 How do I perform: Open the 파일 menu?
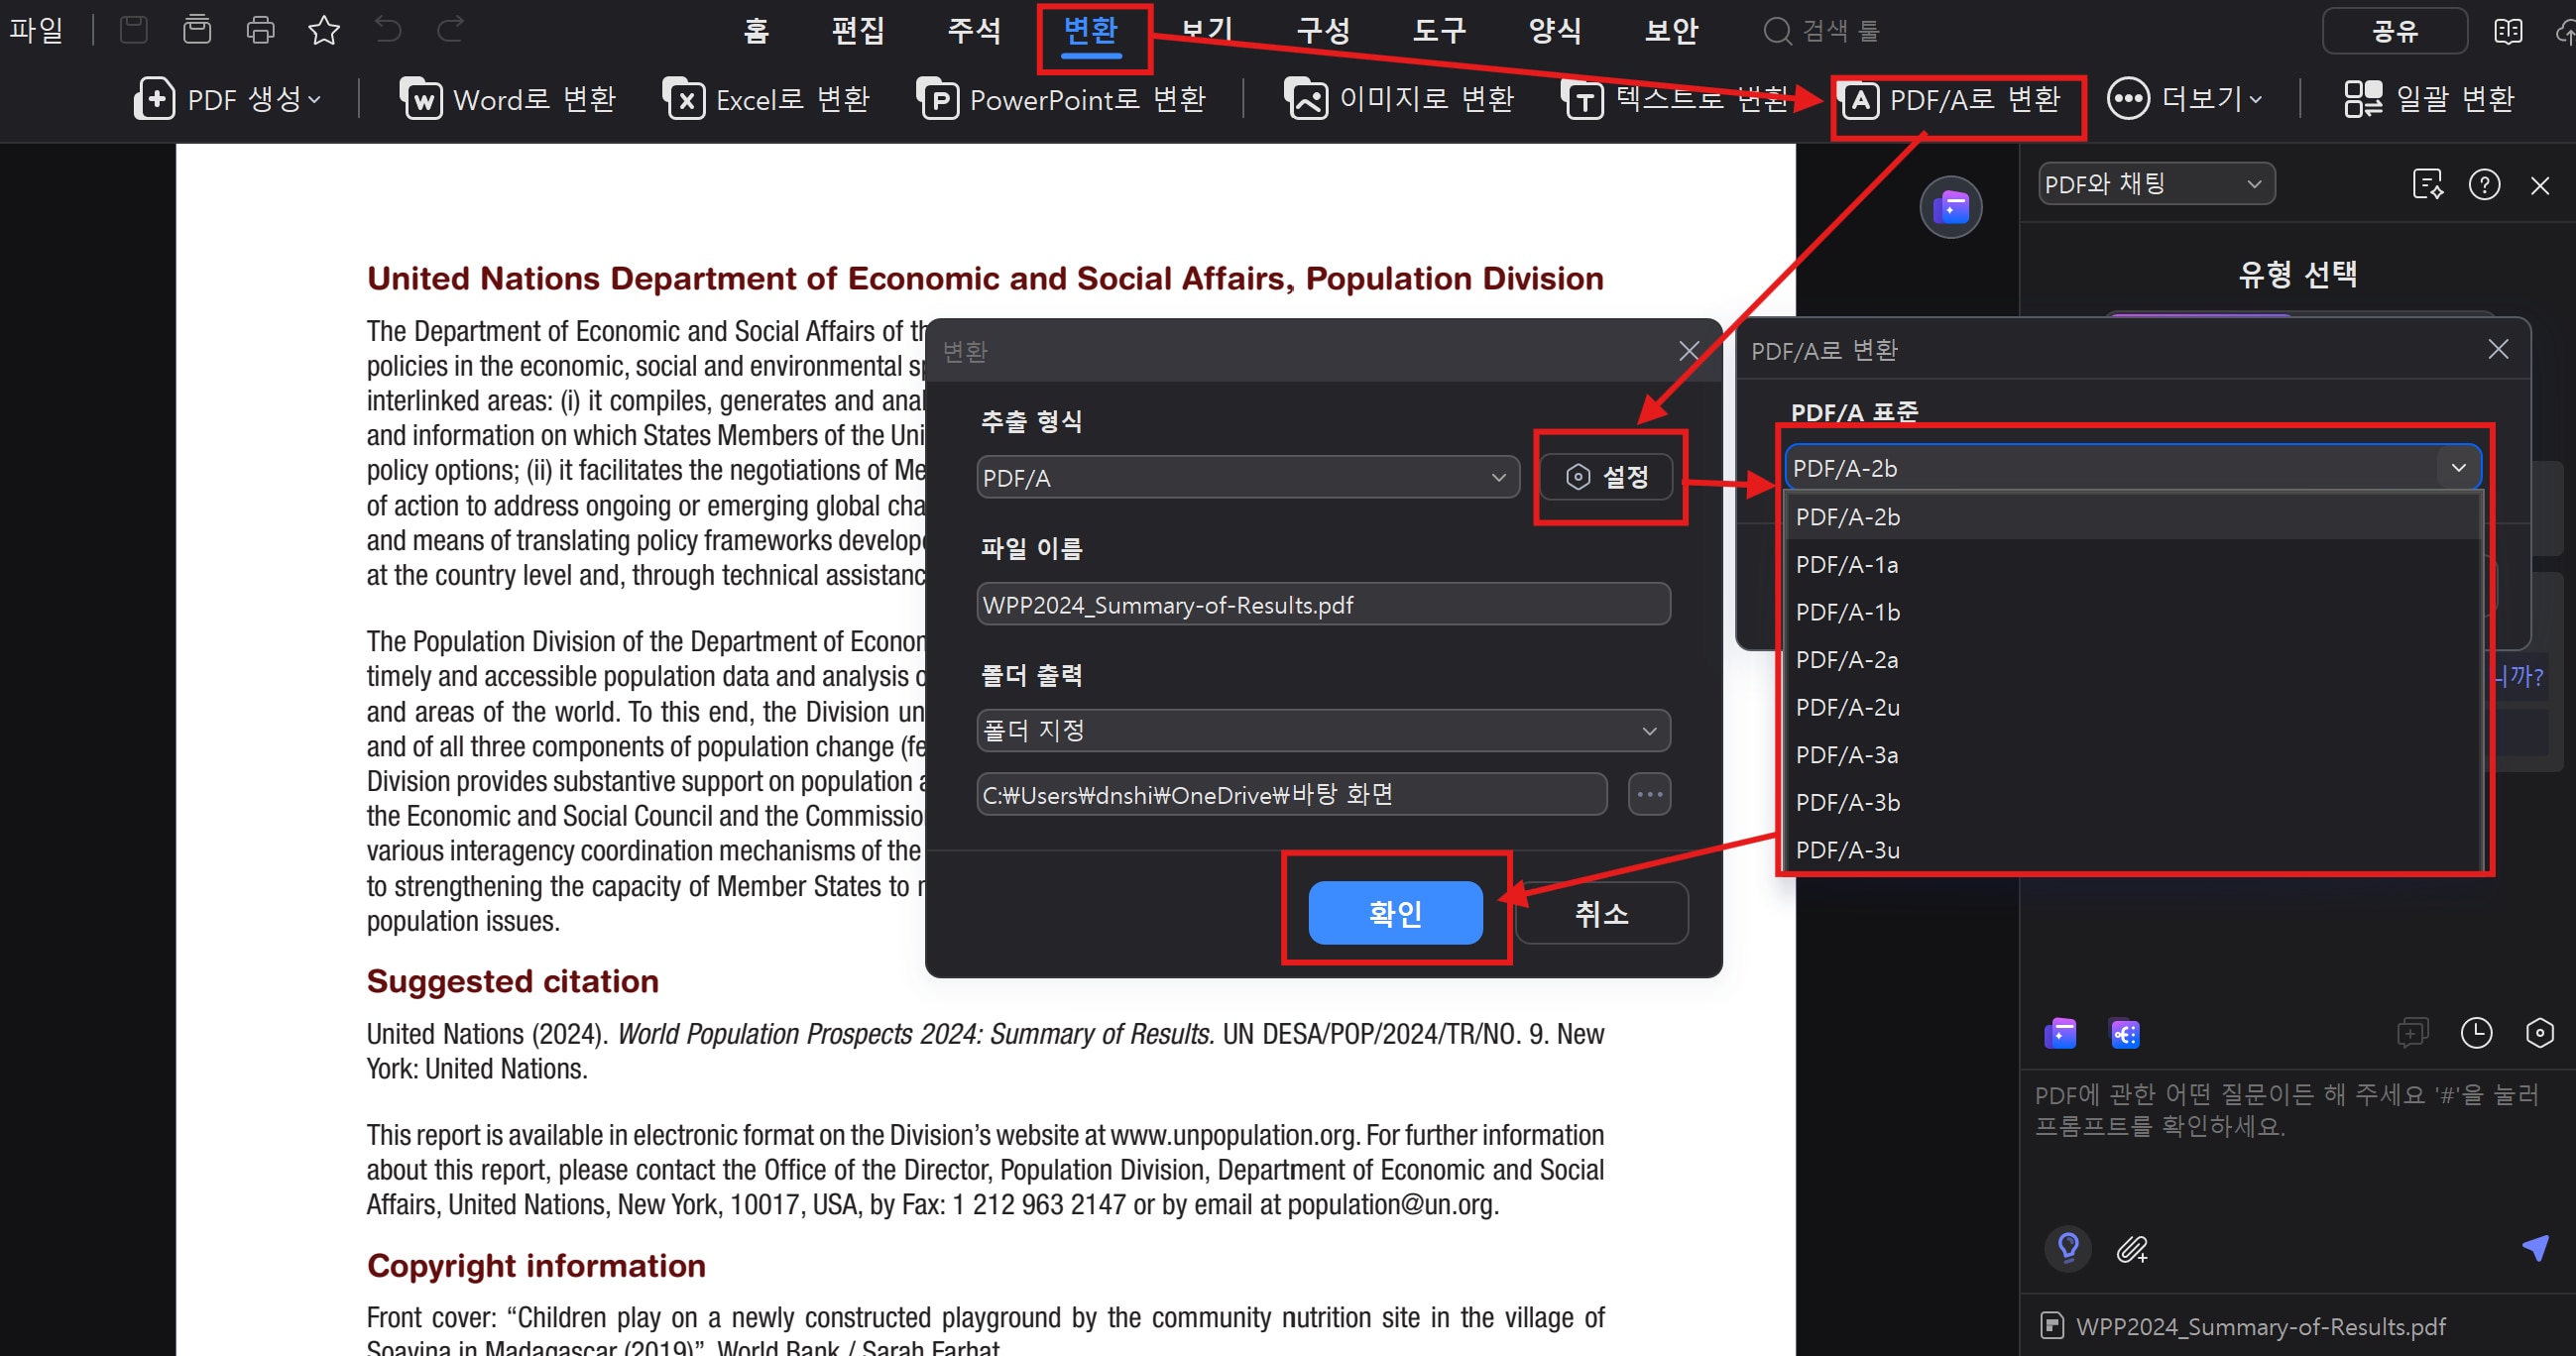pos(37,30)
